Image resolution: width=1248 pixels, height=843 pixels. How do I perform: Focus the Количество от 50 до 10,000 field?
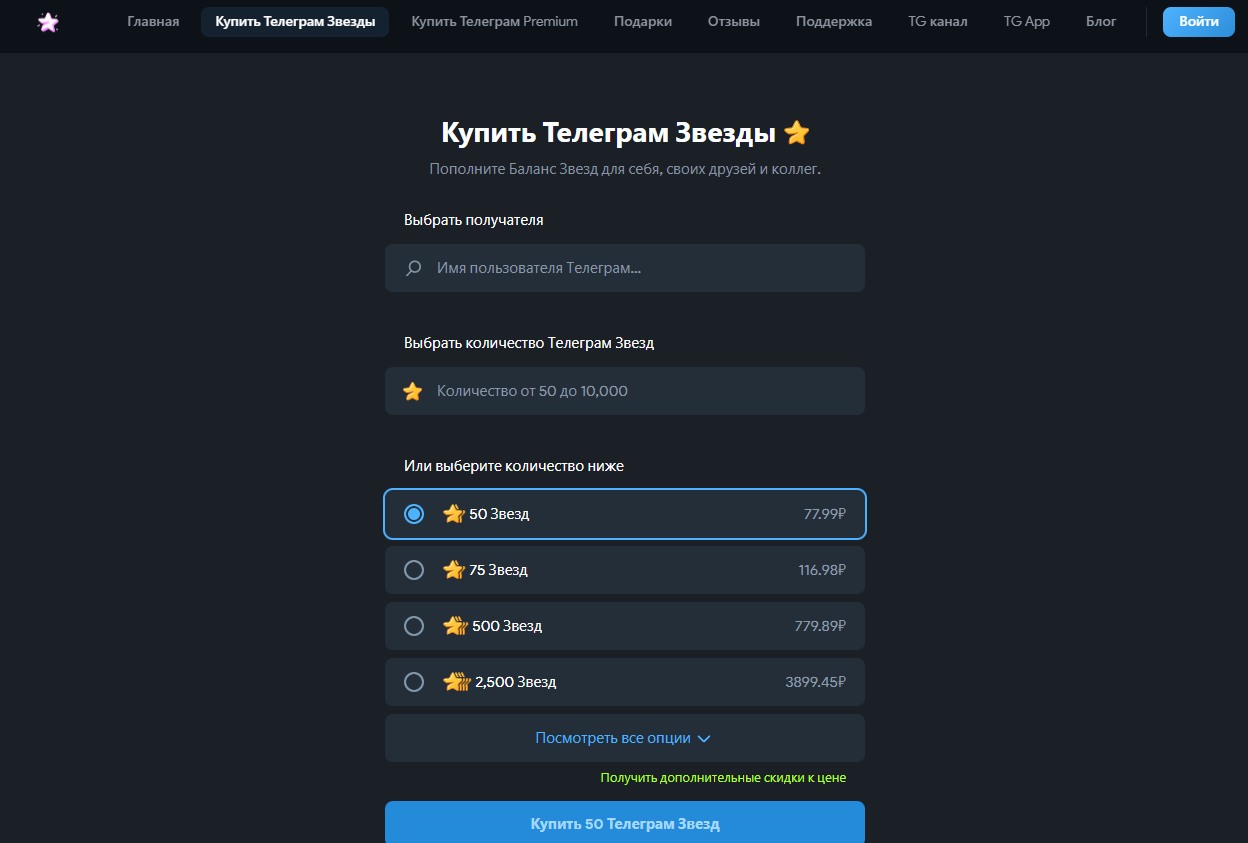click(x=625, y=391)
